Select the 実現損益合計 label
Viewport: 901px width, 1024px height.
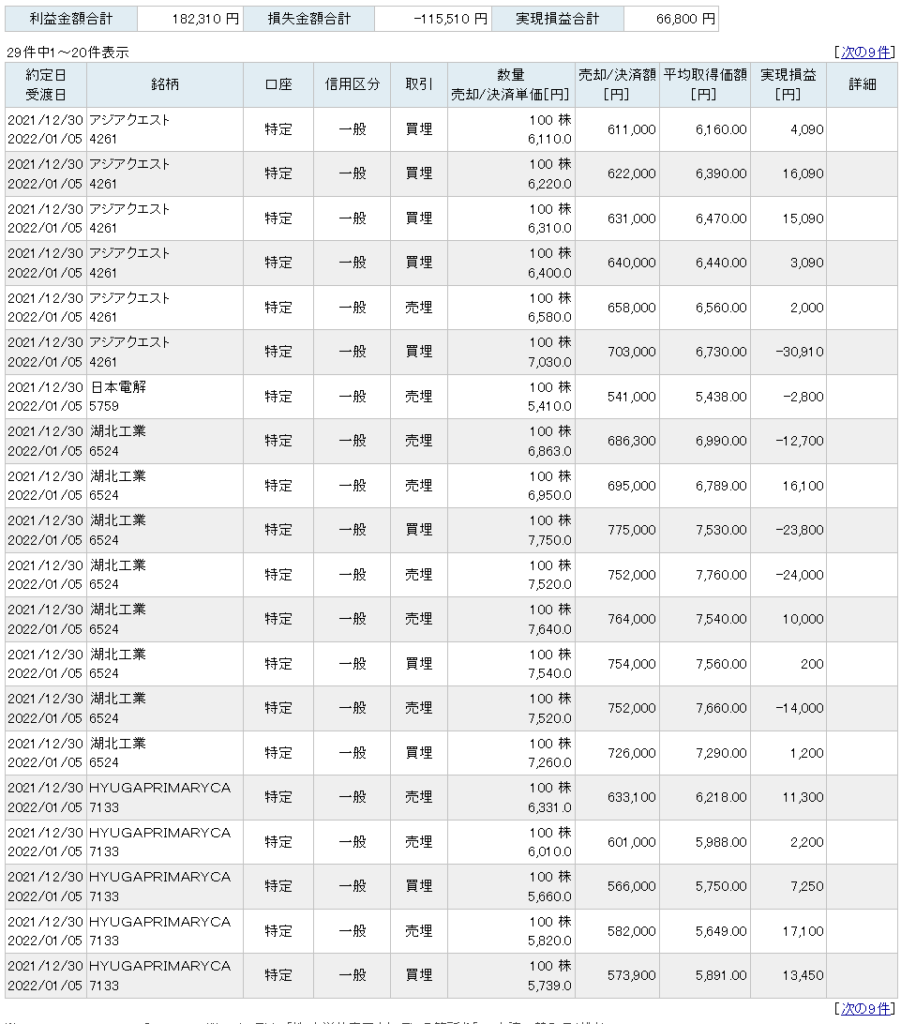point(558,19)
